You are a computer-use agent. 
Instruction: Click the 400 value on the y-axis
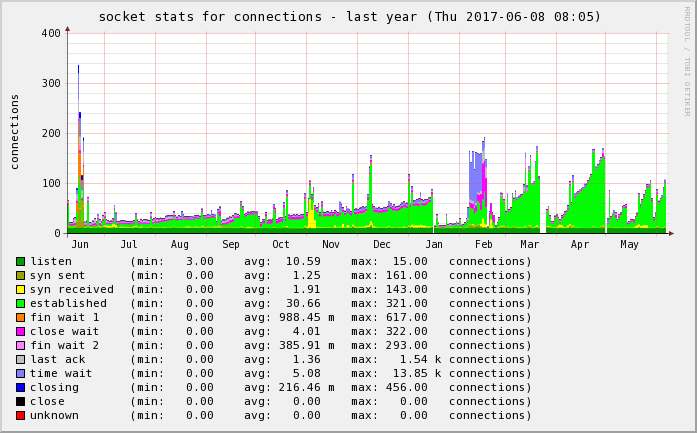point(50,33)
